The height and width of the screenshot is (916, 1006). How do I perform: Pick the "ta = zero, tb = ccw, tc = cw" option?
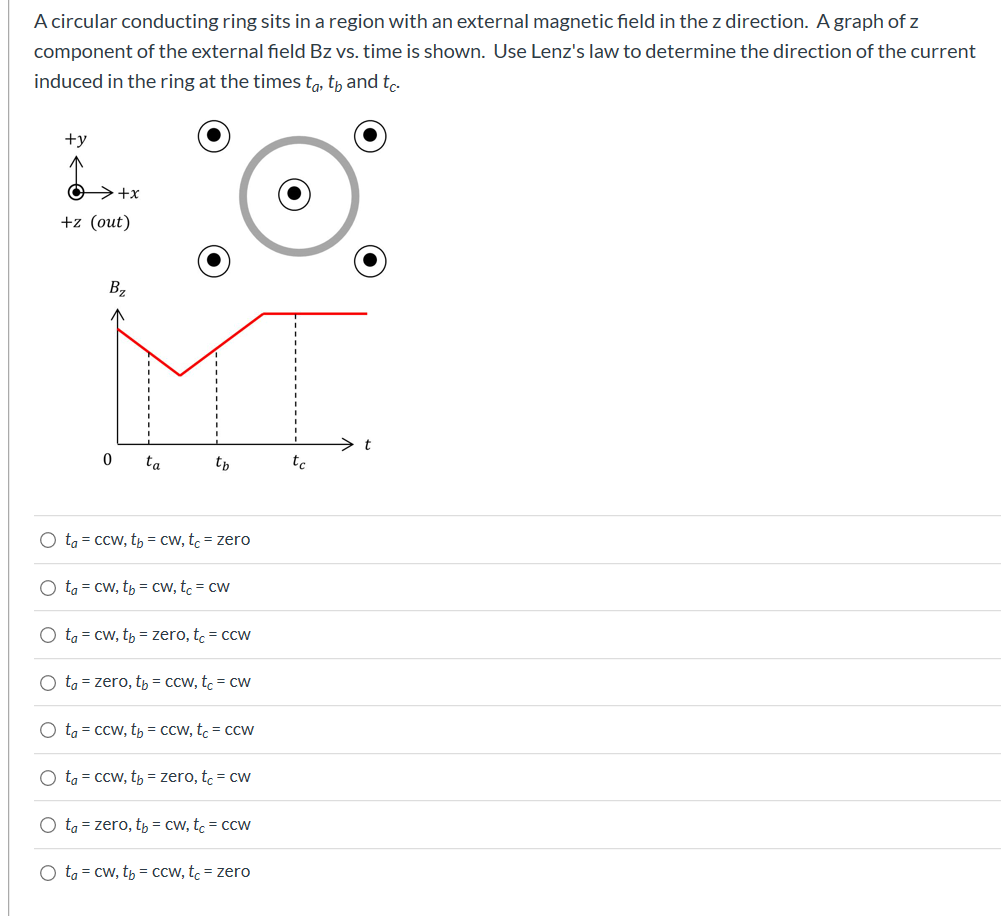[47, 682]
